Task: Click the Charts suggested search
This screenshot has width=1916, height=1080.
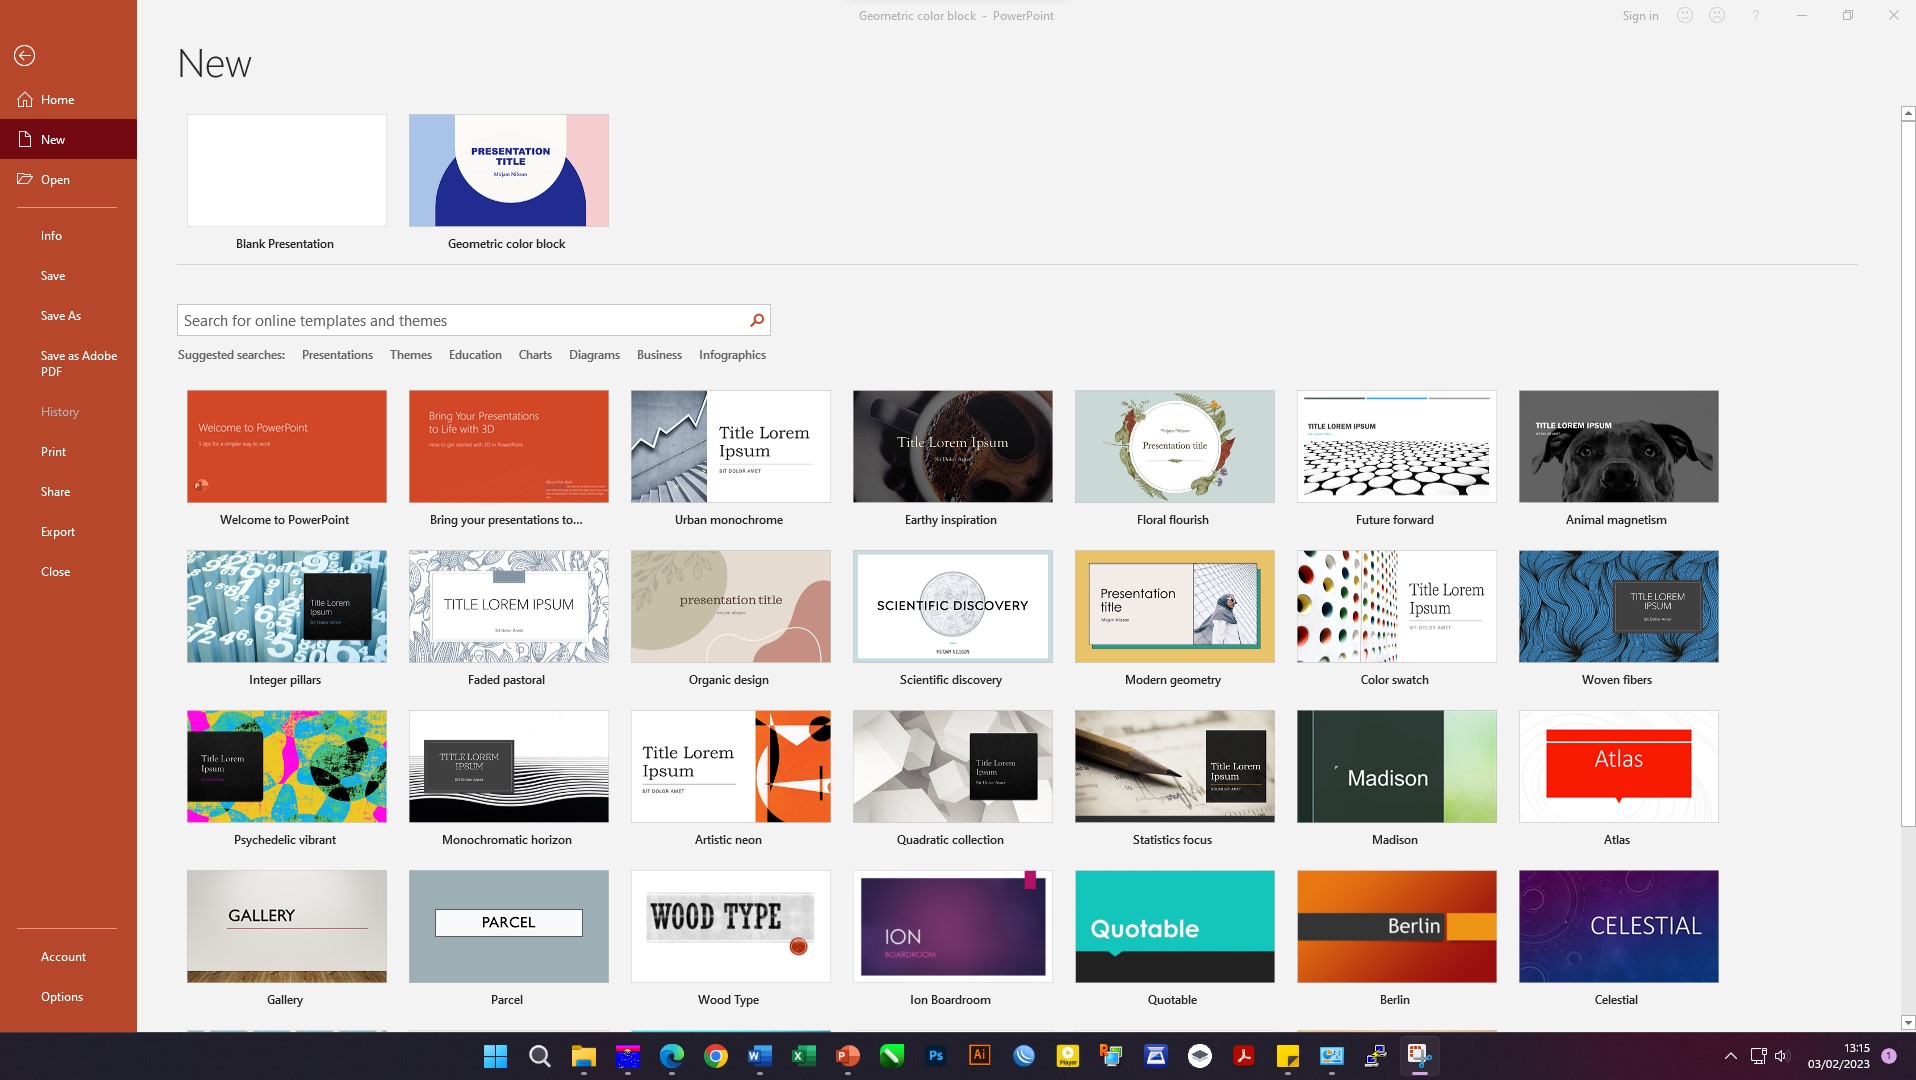Action: coord(535,355)
